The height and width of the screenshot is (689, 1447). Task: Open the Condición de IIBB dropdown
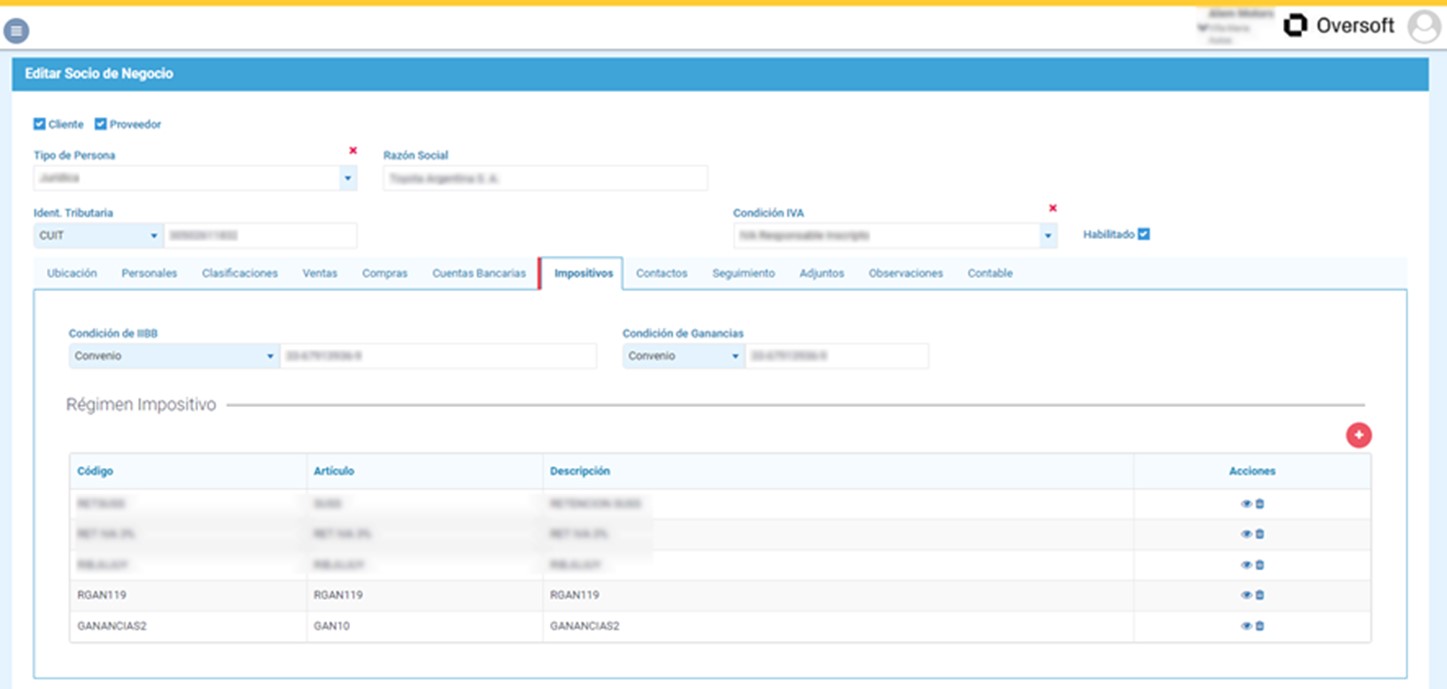click(174, 356)
